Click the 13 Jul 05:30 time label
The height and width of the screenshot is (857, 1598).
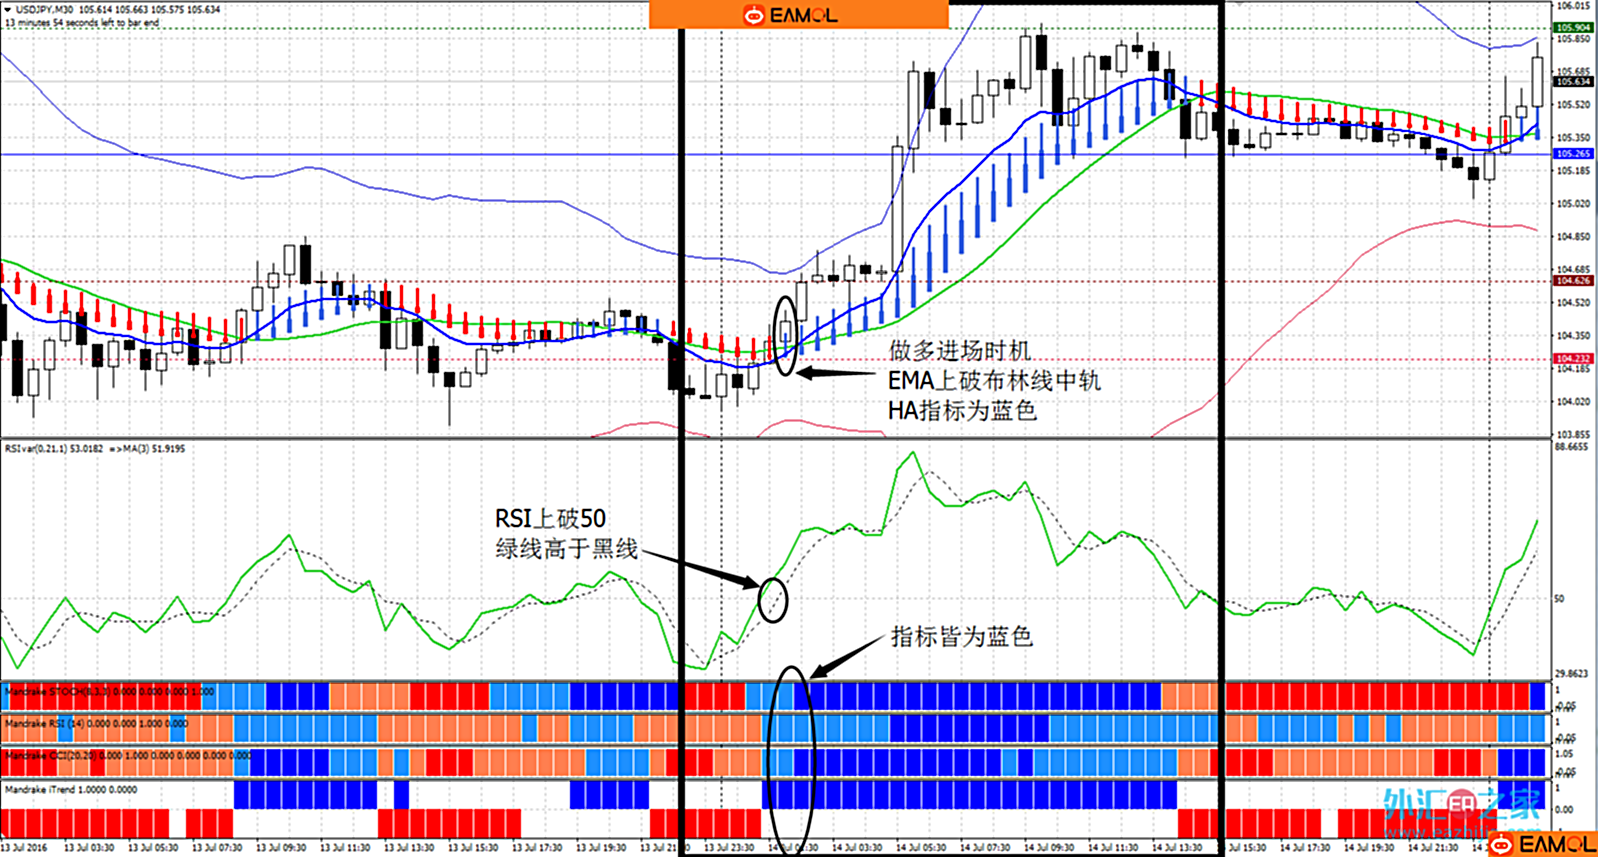pos(153,848)
